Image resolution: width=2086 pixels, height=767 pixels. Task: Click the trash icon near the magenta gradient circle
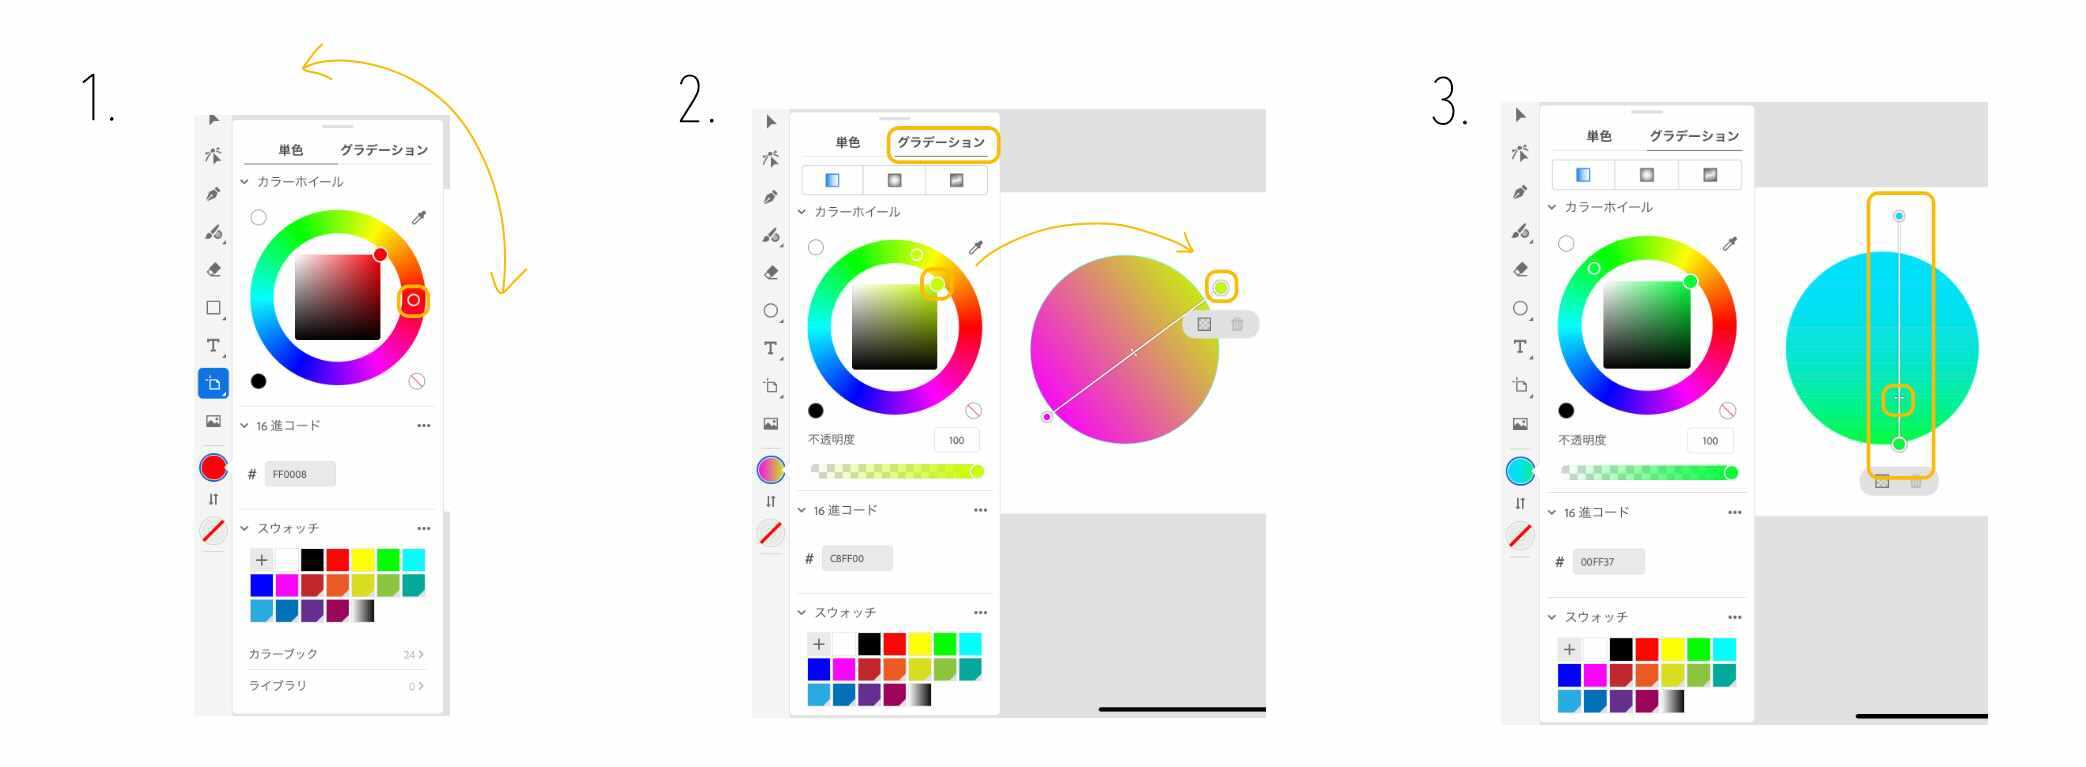1237,324
